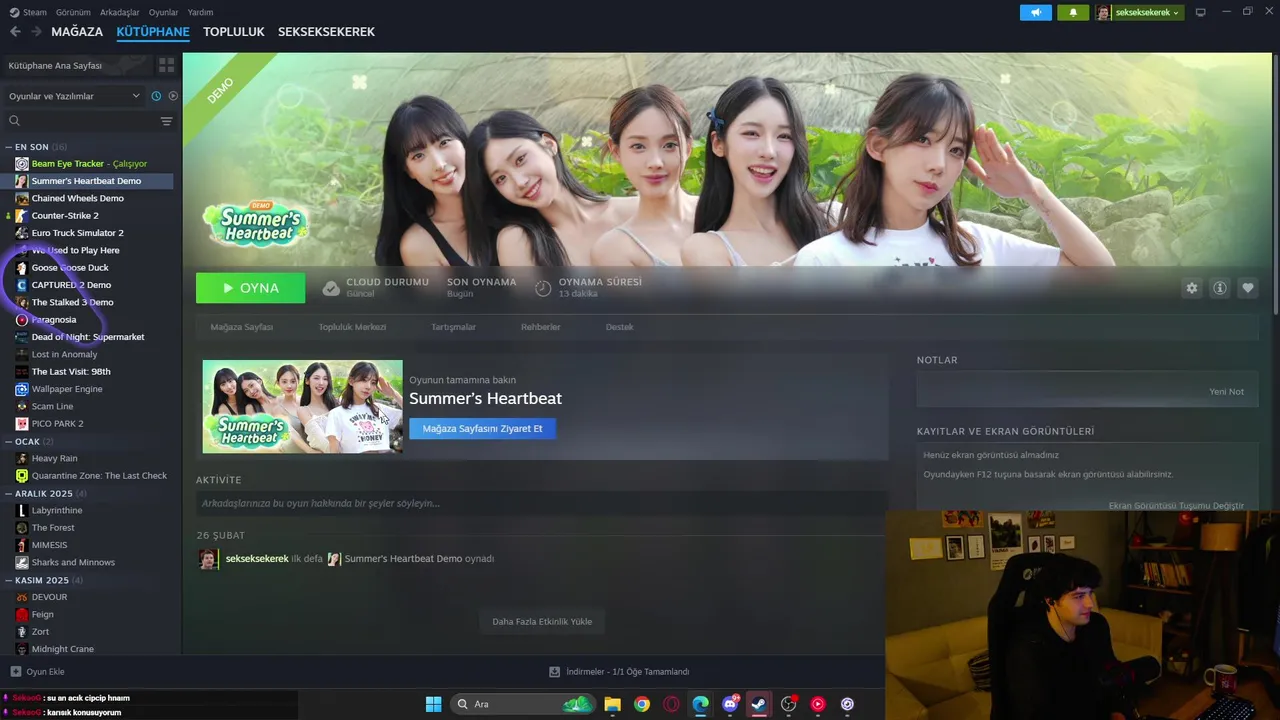
Task: Click Mağaza Sayfasını Ziyaret Et button
Action: tap(482, 429)
